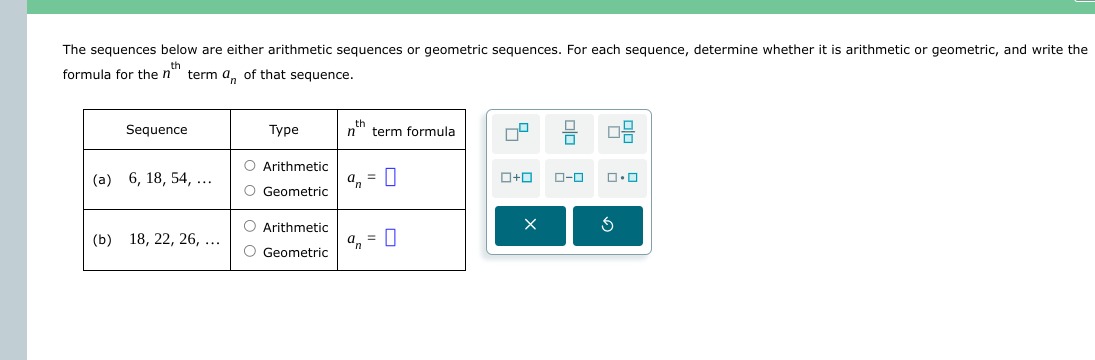This screenshot has height=360, width=1095.
Task: Insert the multiplication dot template
Action: tap(622, 178)
